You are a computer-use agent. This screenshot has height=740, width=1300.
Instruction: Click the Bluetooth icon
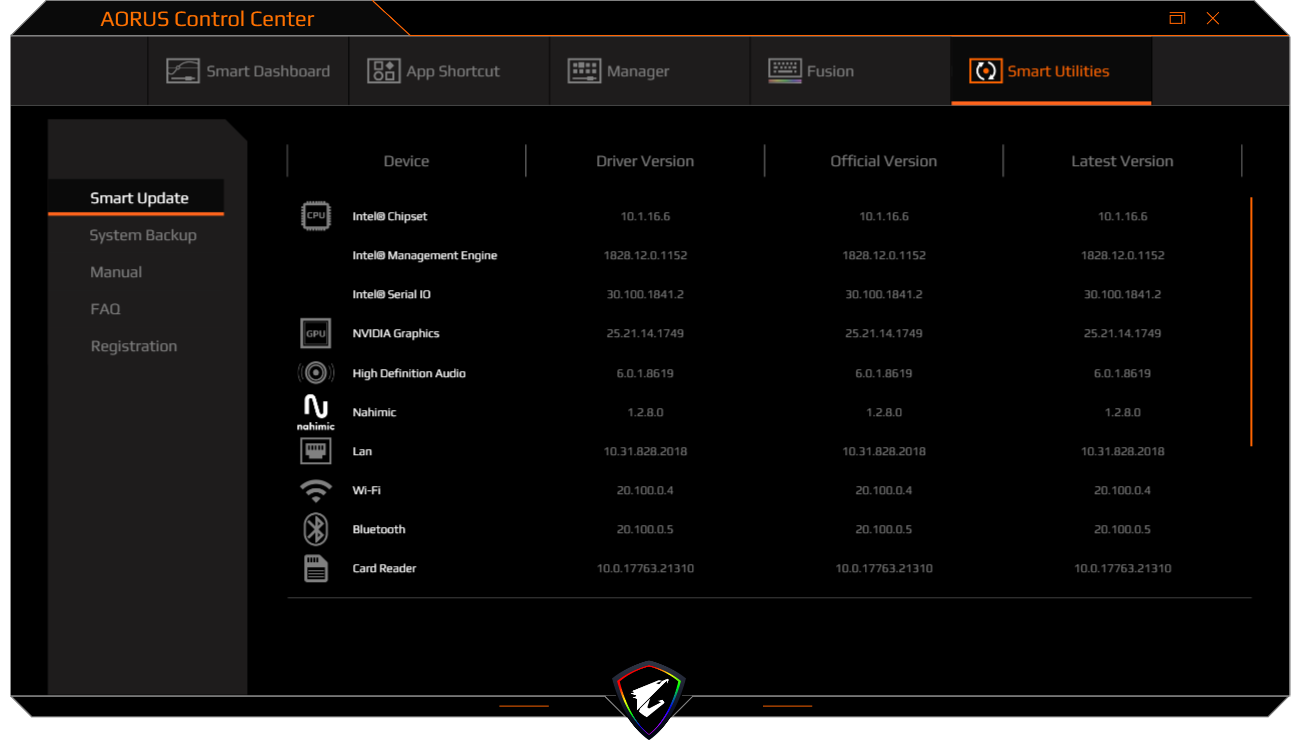click(x=316, y=529)
